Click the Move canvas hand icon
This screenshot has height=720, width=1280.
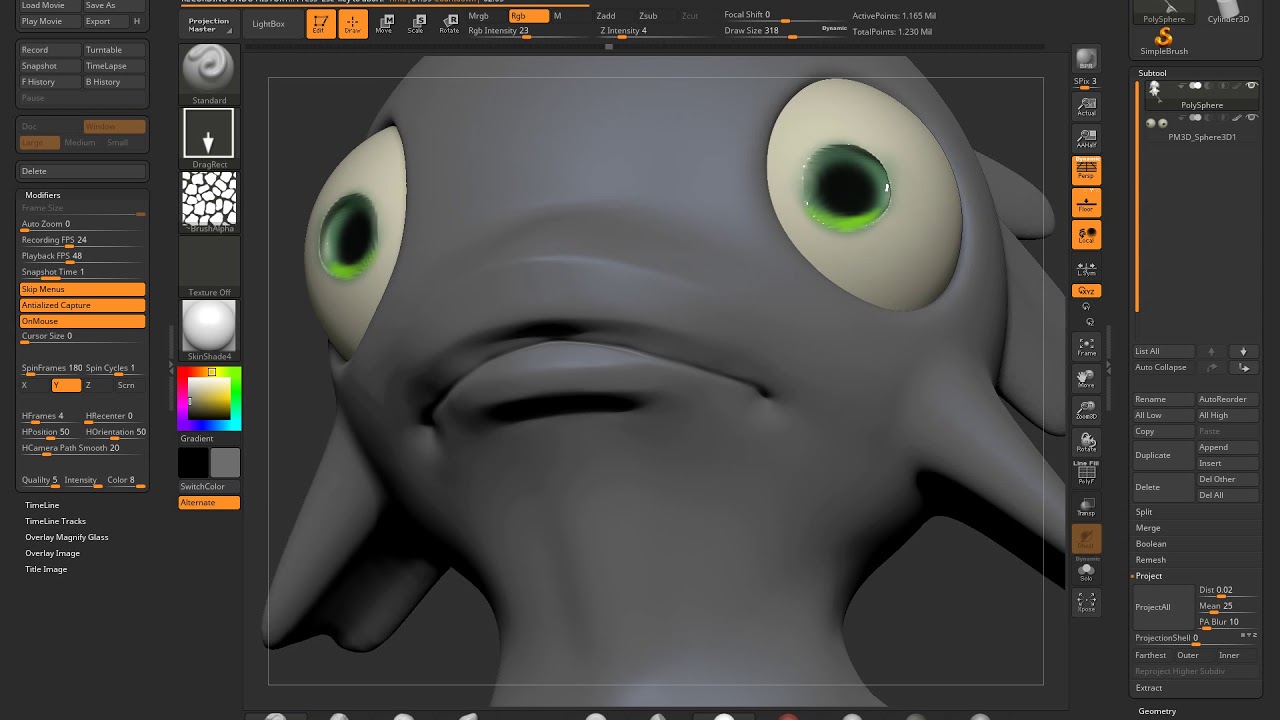[x=1086, y=379]
